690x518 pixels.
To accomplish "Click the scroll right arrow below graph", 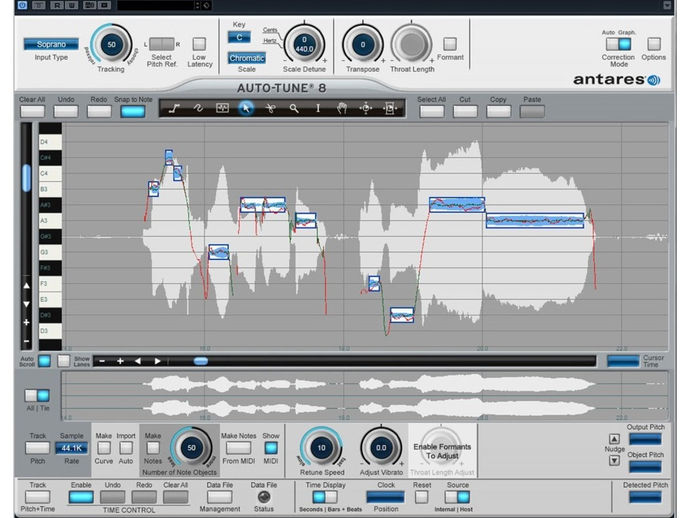I will pyautogui.click(x=157, y=361).
